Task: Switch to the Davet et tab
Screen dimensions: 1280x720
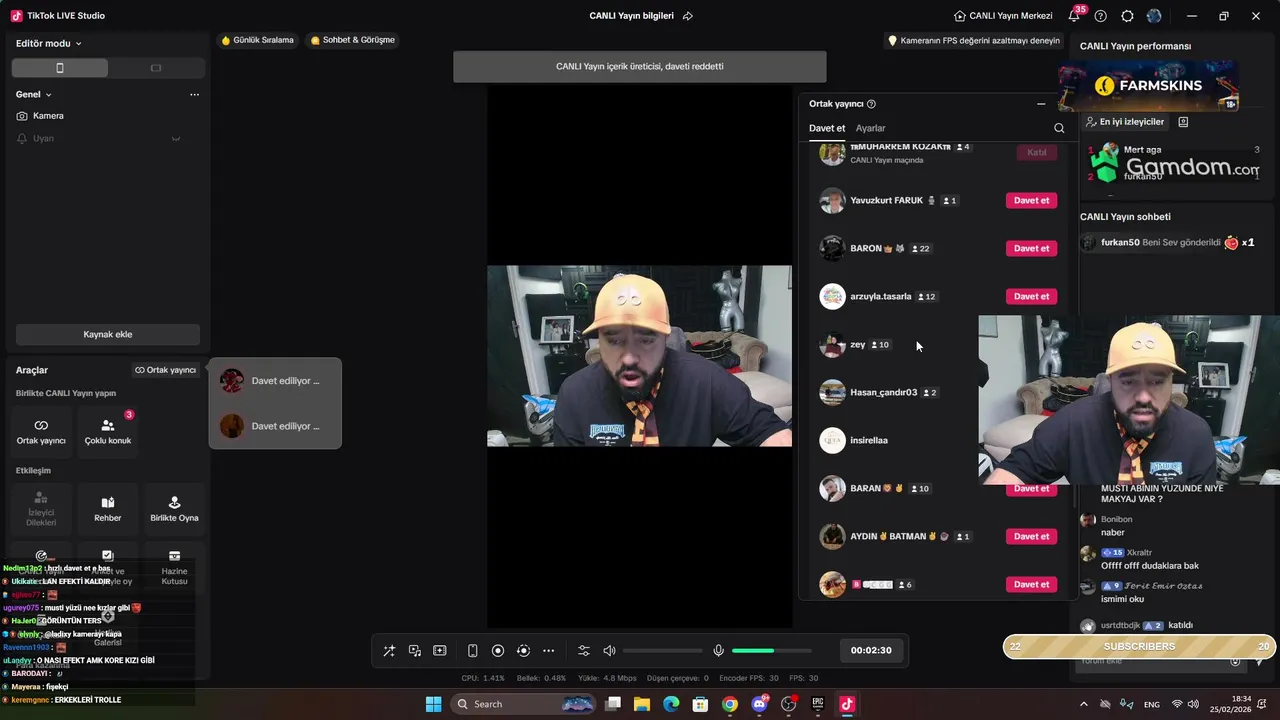Action: [x=827, y=128]
